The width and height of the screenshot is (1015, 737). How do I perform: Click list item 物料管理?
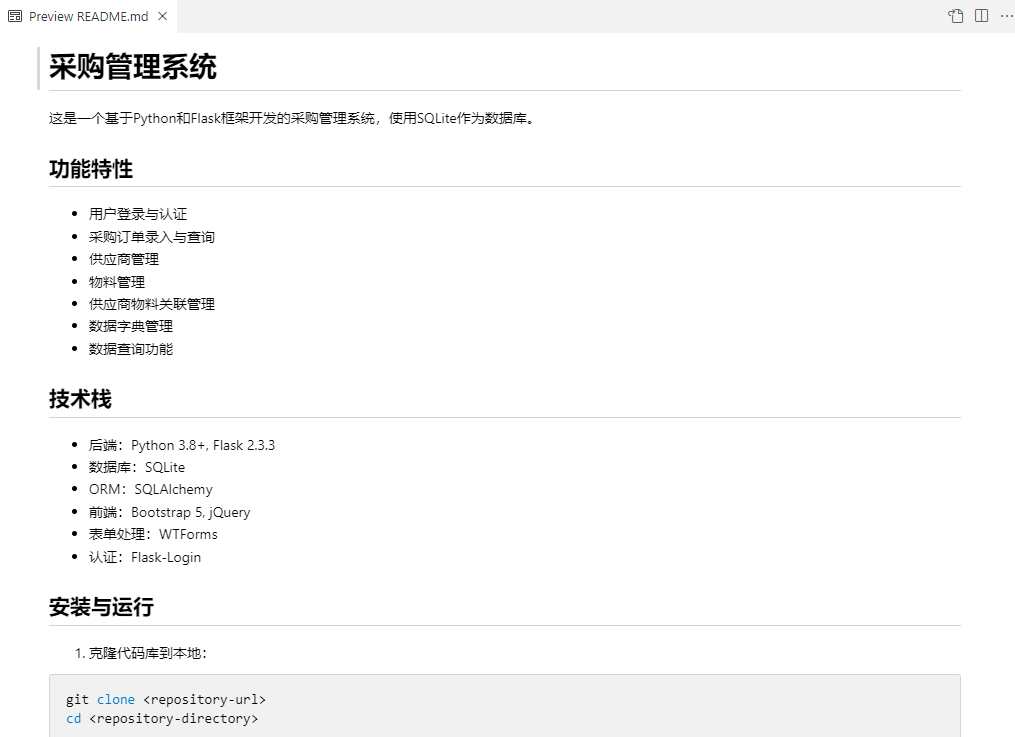point(117,282)
